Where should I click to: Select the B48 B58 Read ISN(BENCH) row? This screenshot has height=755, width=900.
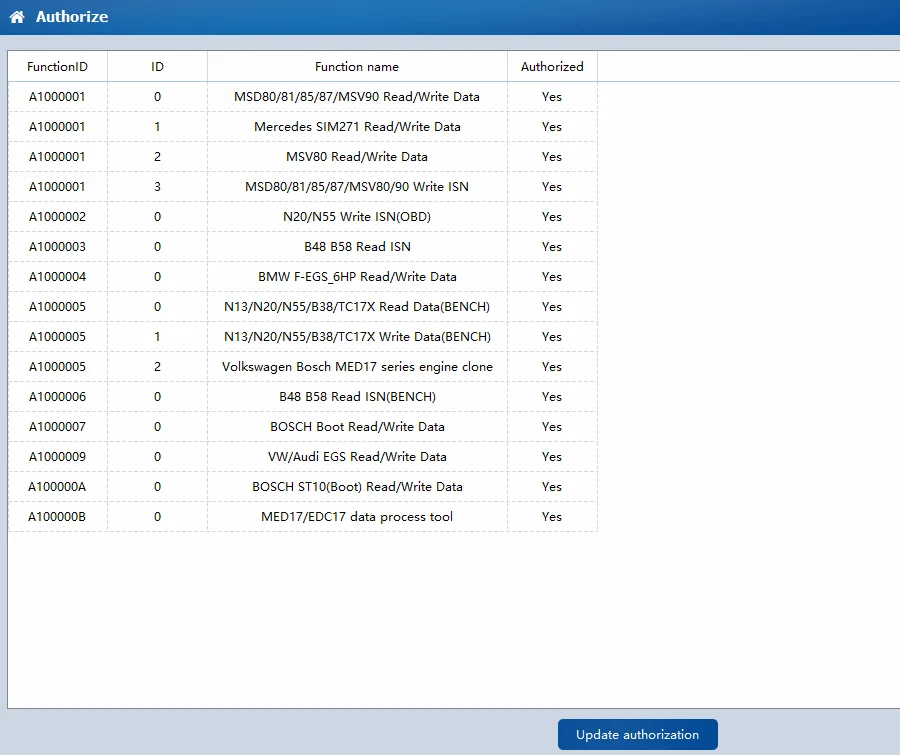click(356, 397)
